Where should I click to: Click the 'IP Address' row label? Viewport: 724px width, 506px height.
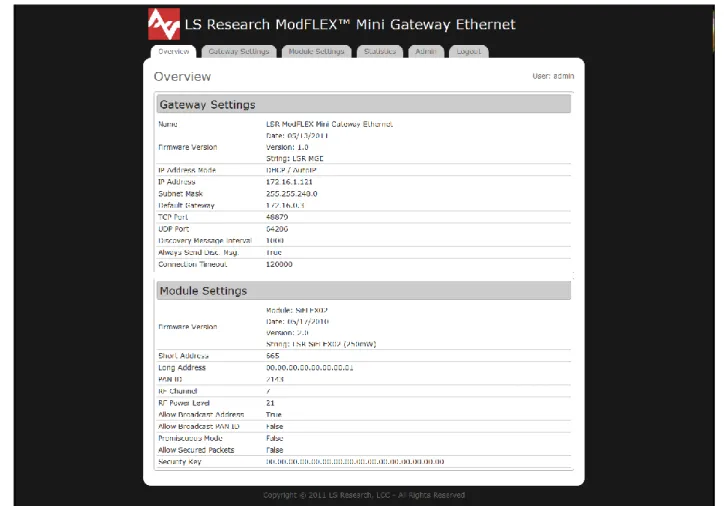[176, 182]
